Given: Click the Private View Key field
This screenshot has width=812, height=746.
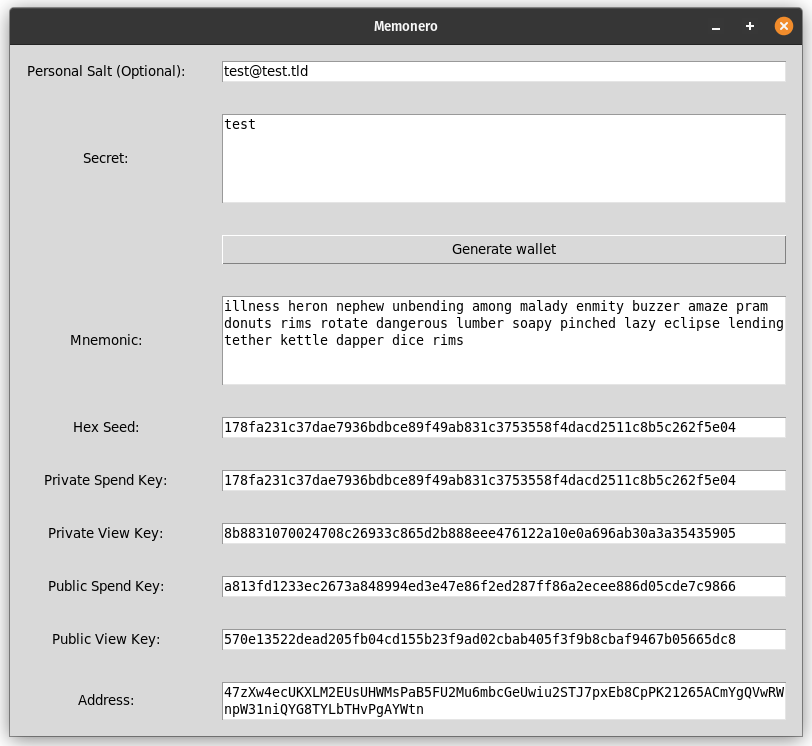Looking at the screenshot, I should click(x=504, y=533).
